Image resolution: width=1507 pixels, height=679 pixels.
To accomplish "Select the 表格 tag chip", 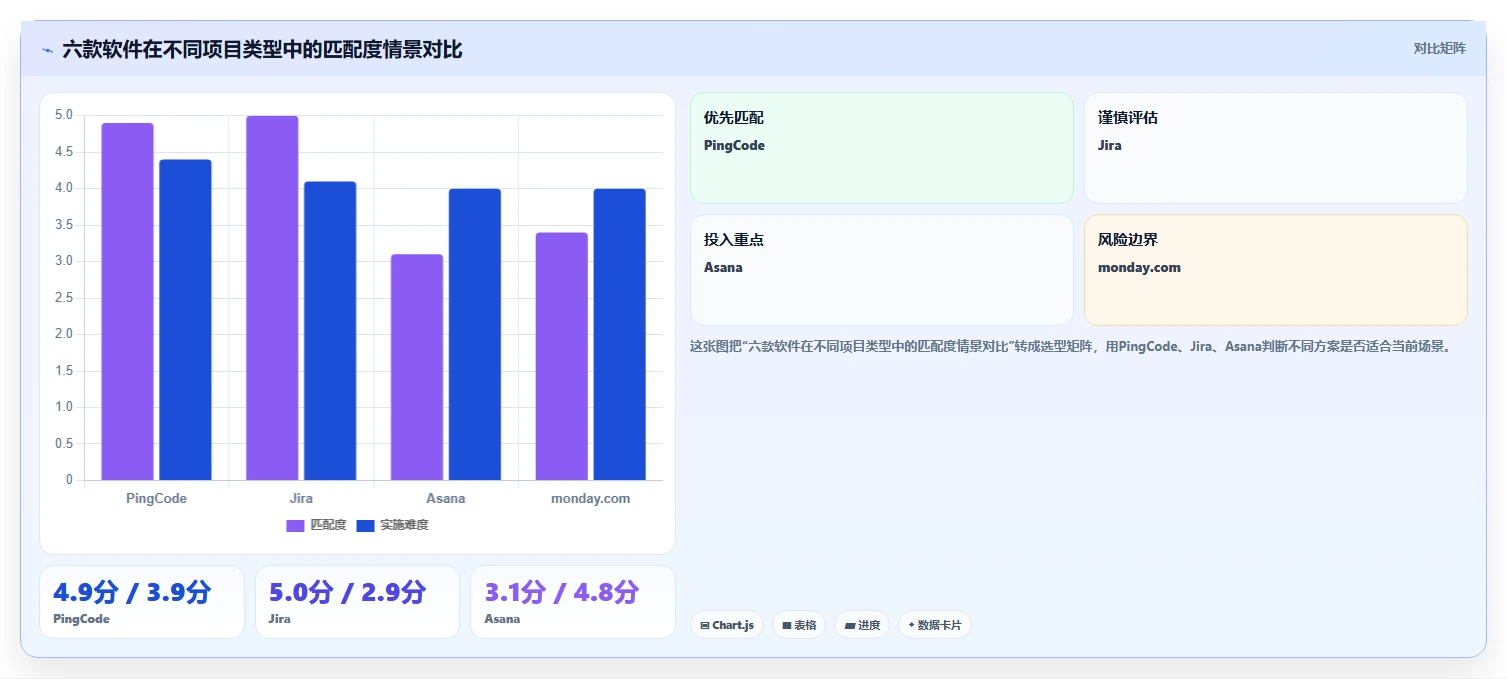I will click(x=799, y=625).
